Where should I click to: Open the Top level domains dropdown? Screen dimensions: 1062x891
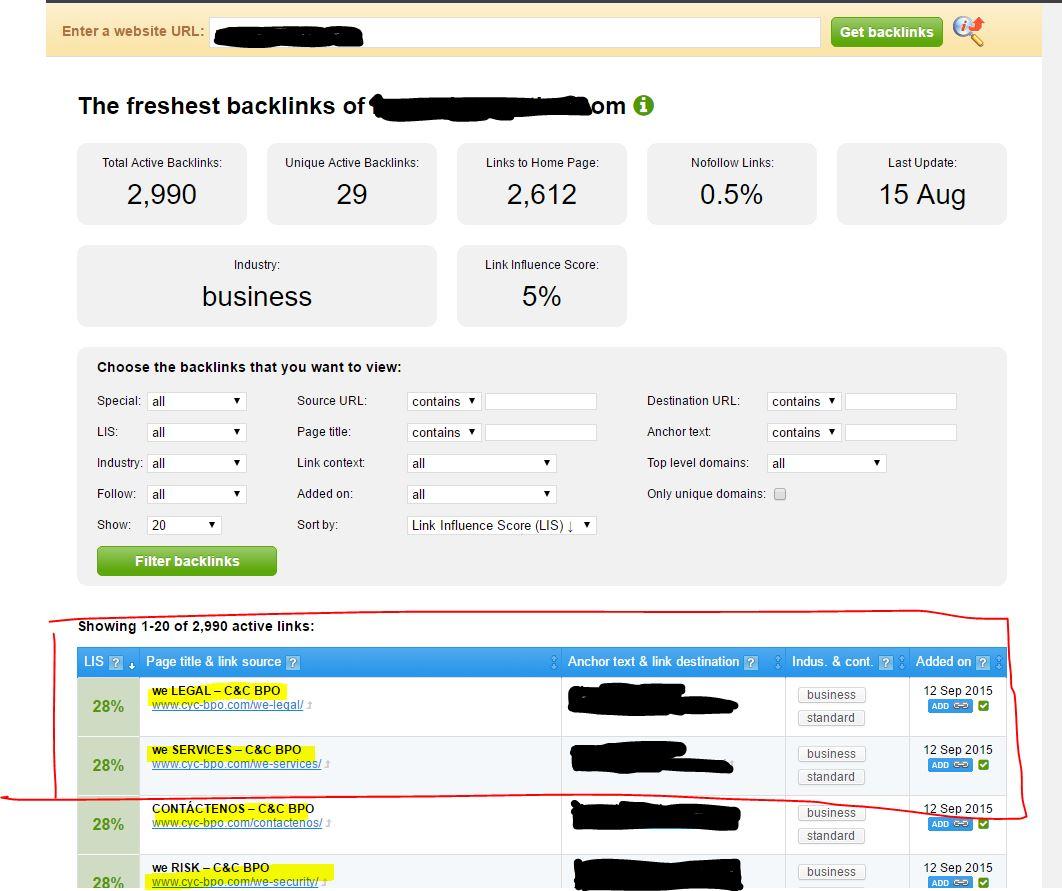point(826,463)
